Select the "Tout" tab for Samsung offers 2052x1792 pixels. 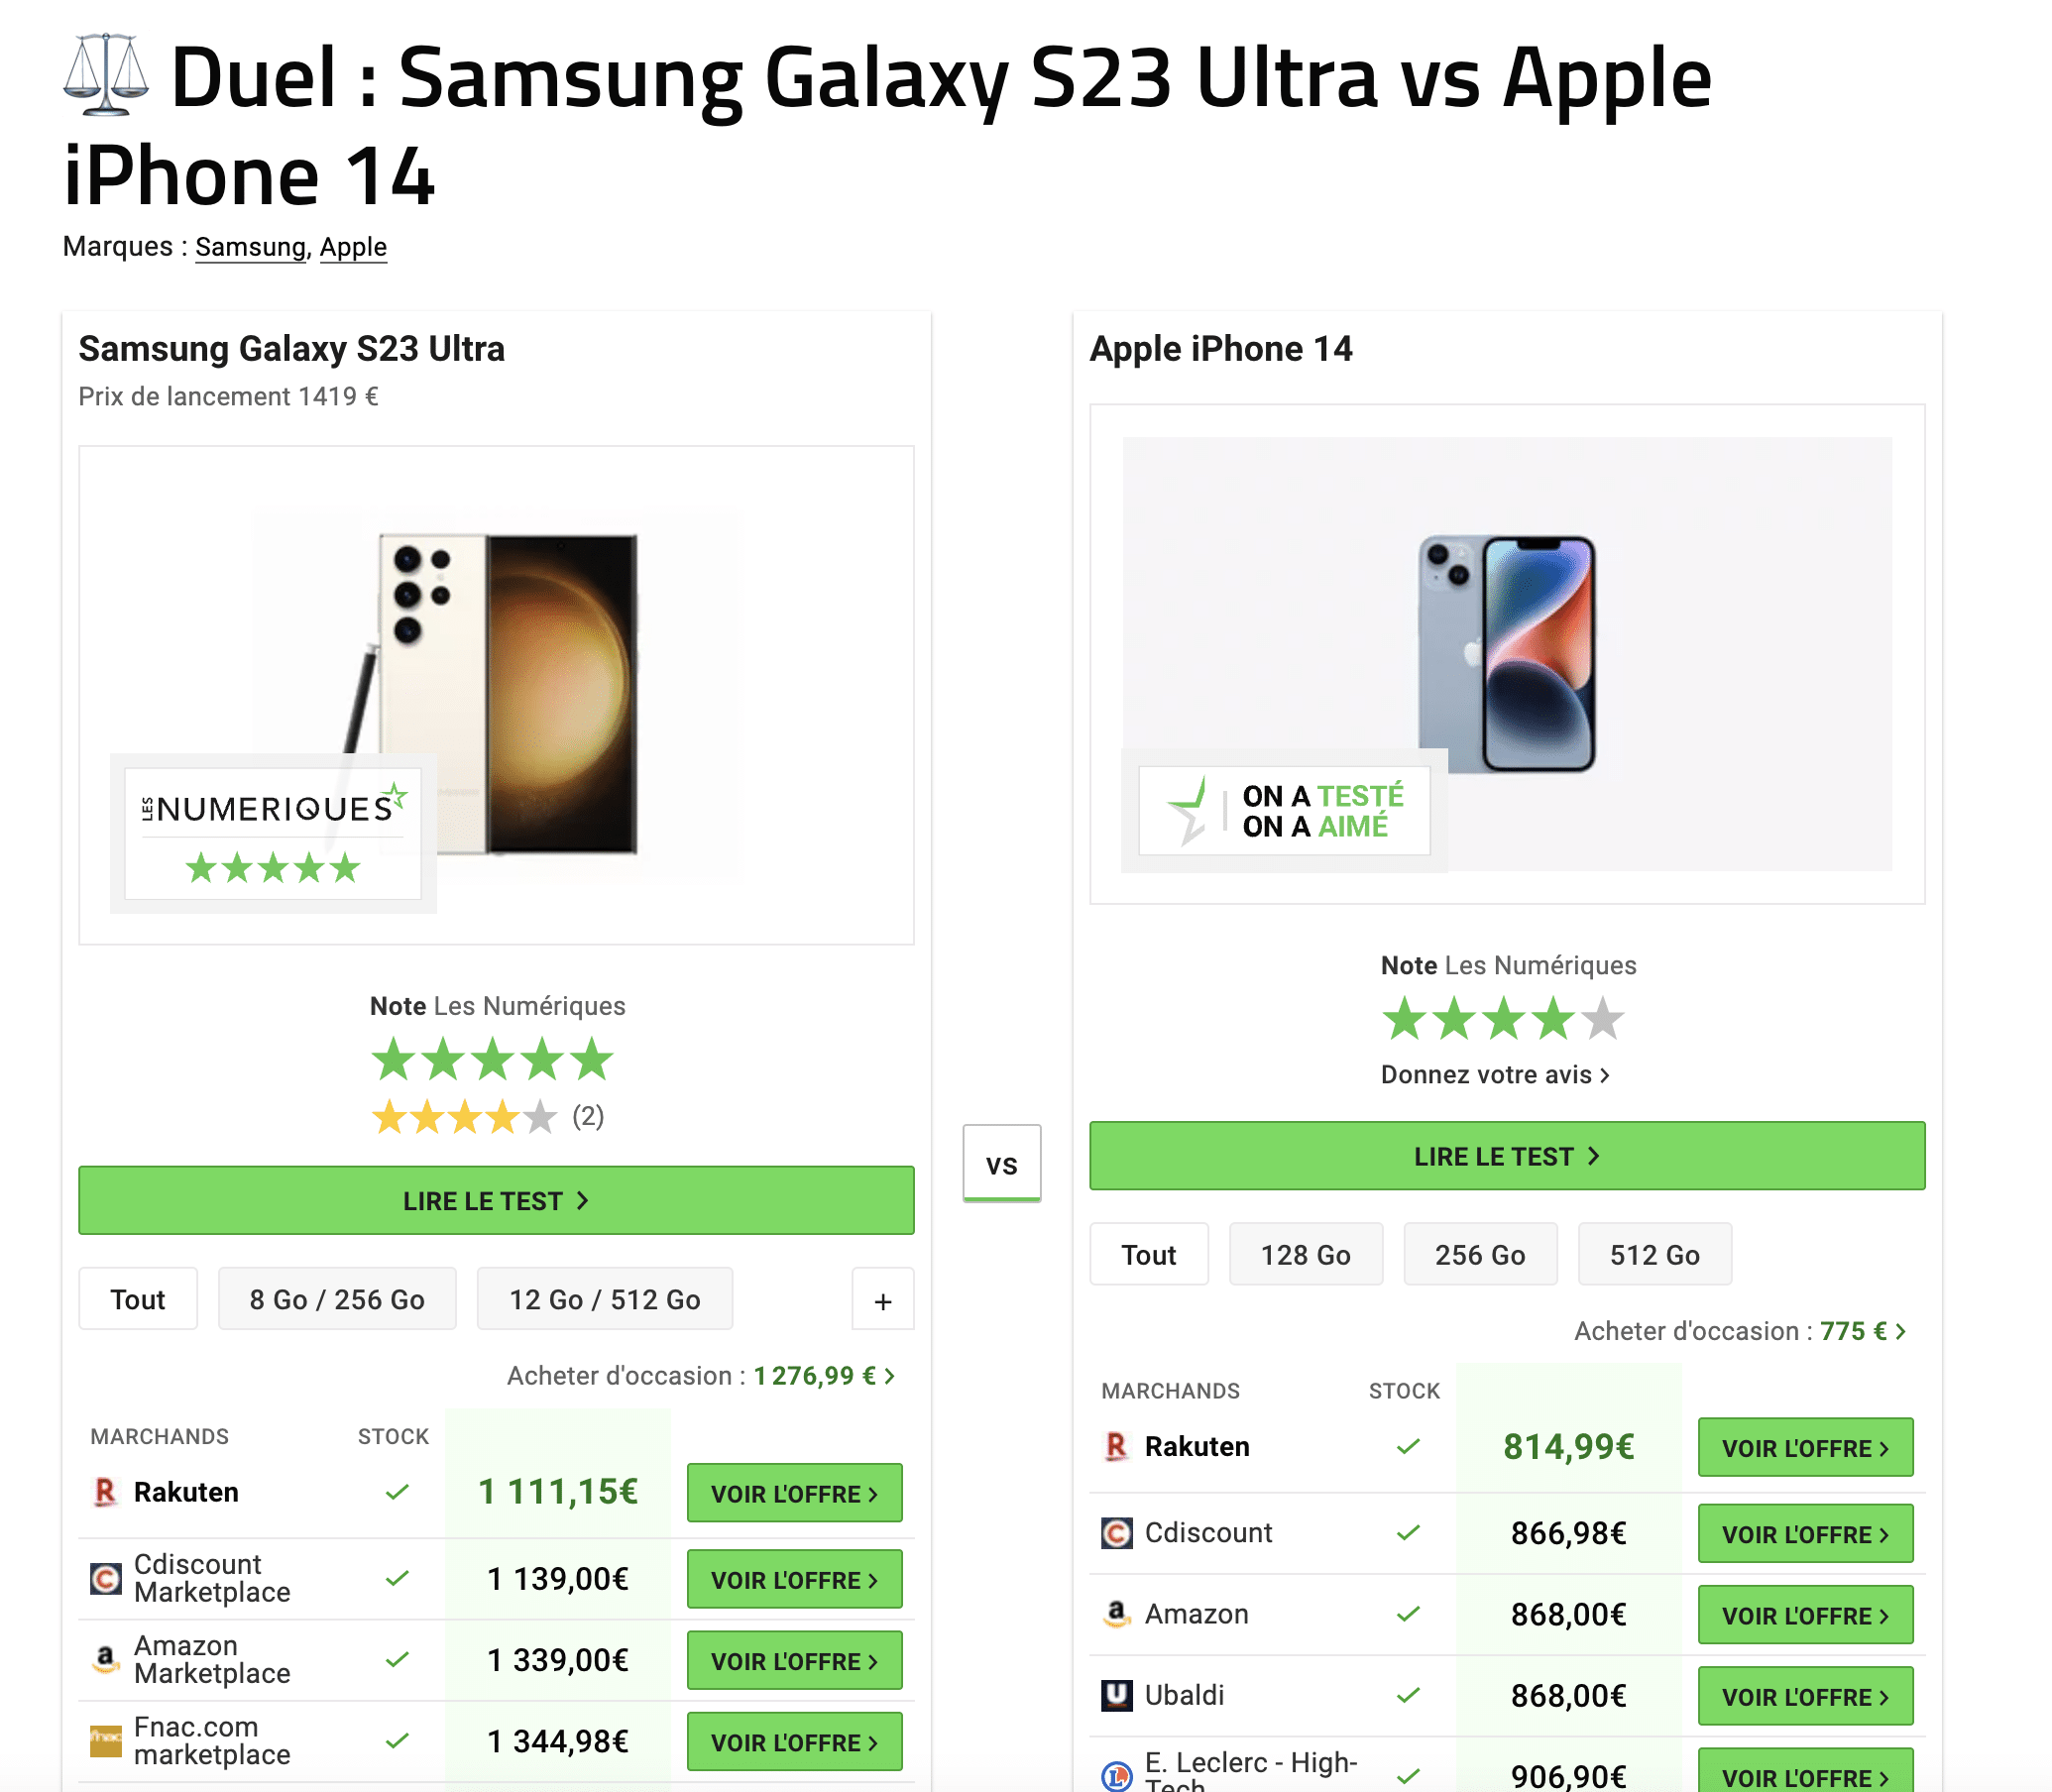[138, 1299]
